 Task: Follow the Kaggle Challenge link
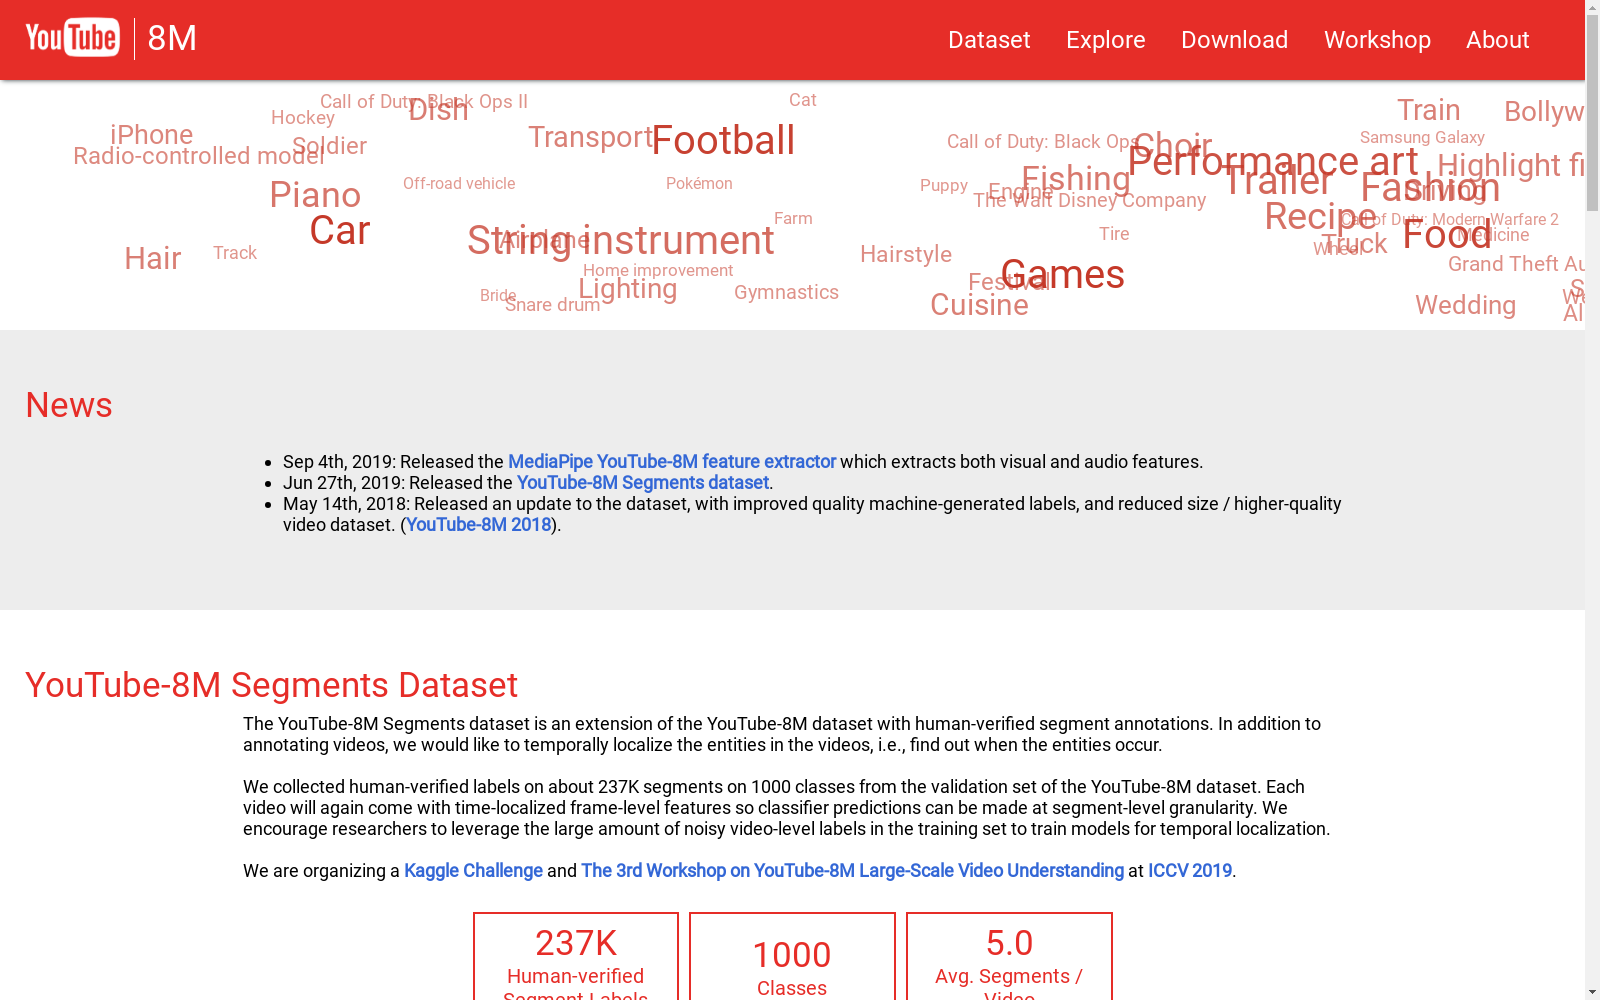pyautogui.click(x=473, y=871)
